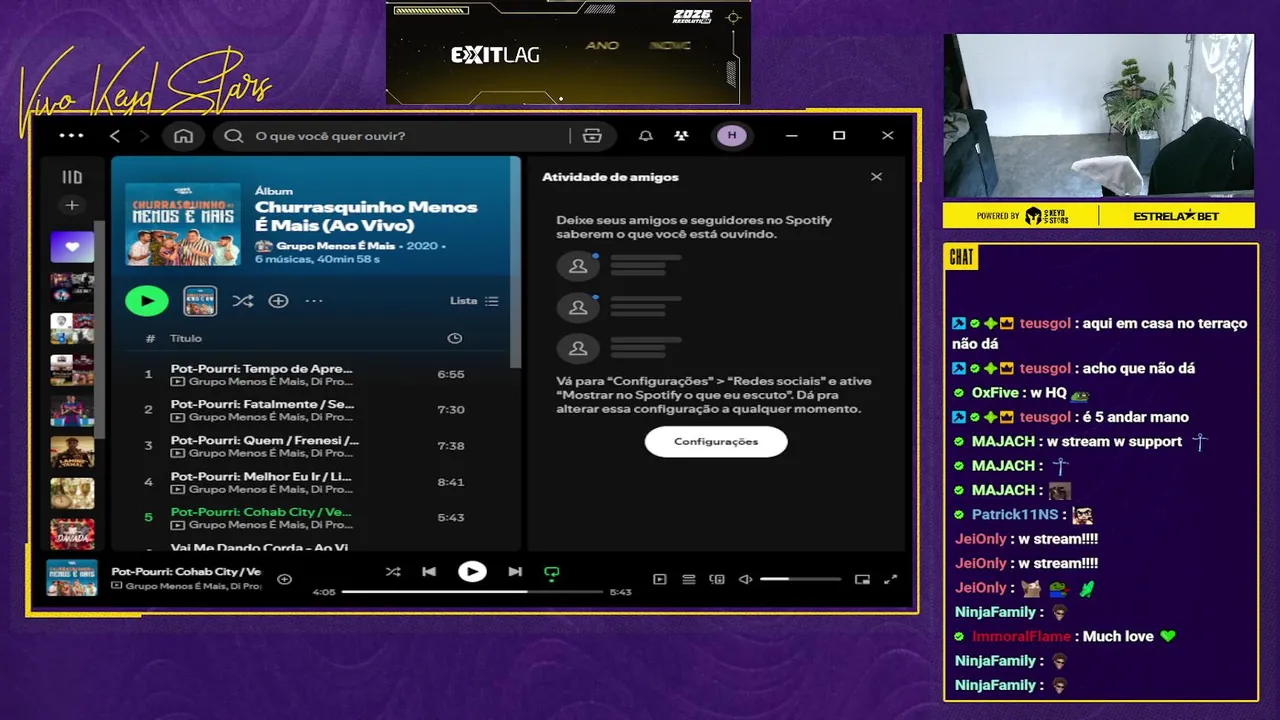Click ImmoralFlame username in chat
The image size is (1280, 720).
pyautogui.click(x=1021, y=636)
